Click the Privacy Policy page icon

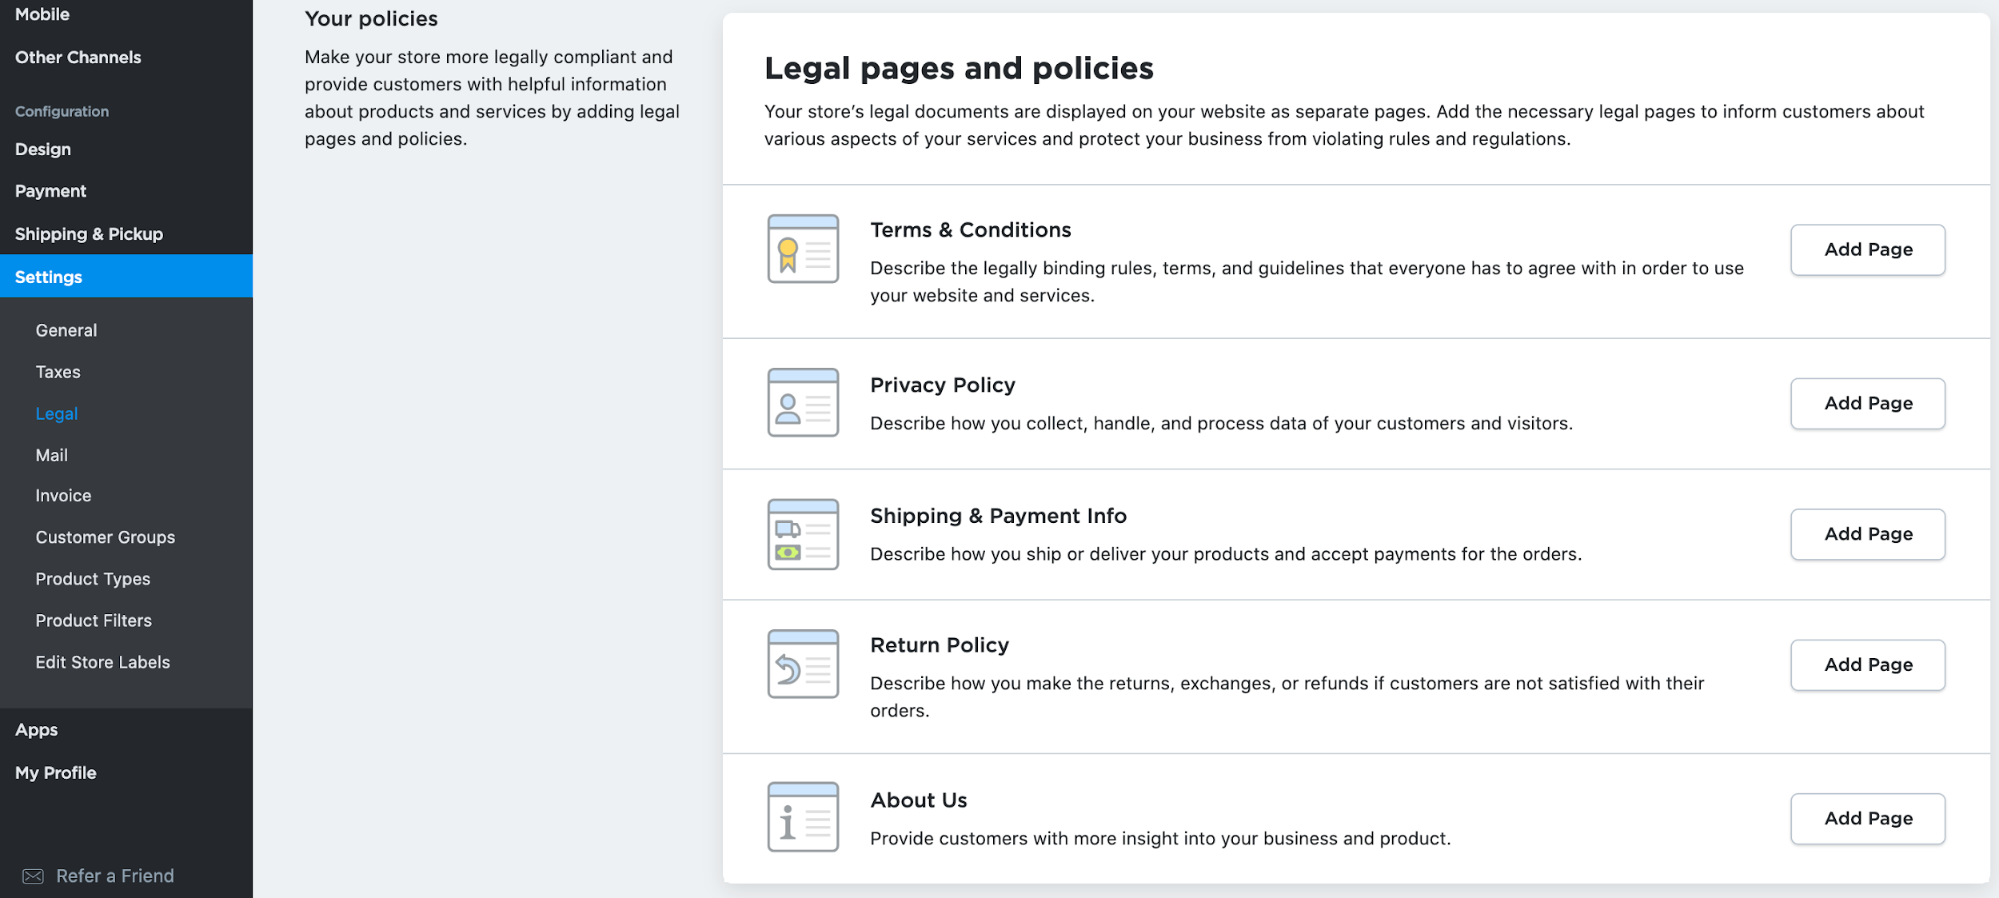803,403
